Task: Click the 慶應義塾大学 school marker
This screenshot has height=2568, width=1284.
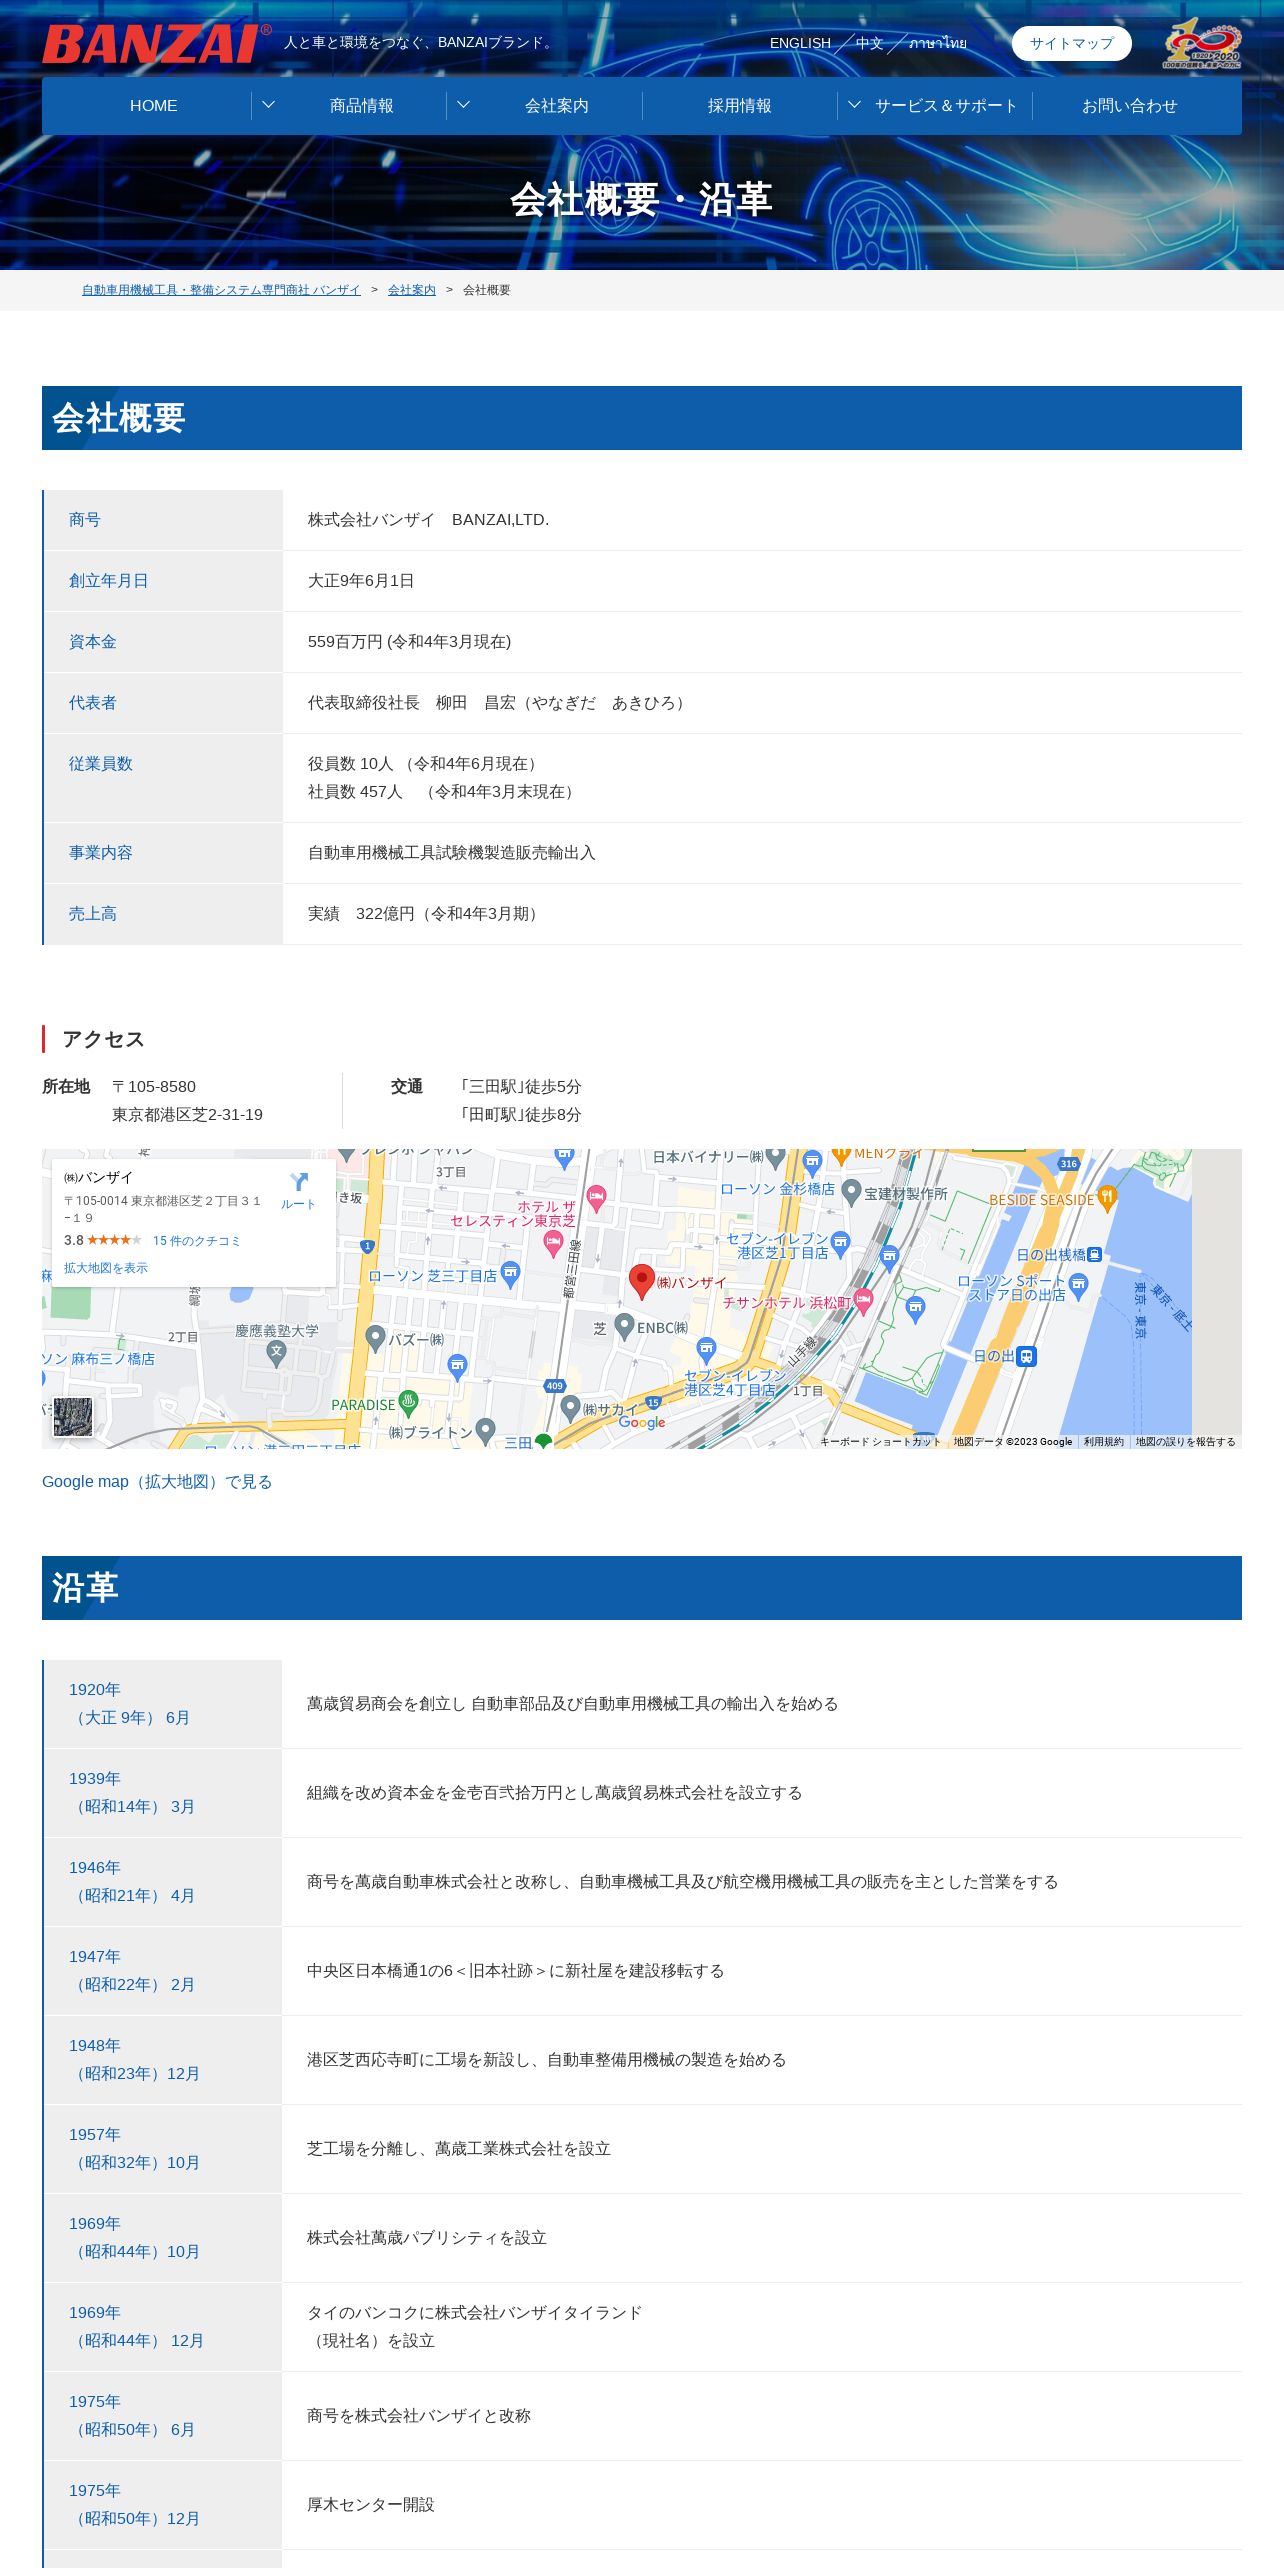Action: [277, 1353]
